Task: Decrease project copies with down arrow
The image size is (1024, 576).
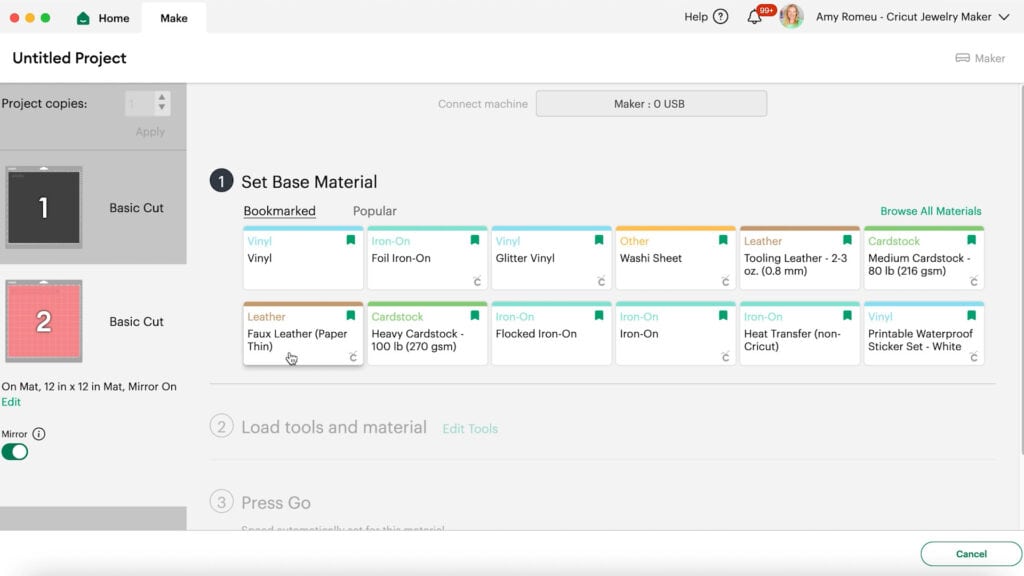Action: pos(162,108)
